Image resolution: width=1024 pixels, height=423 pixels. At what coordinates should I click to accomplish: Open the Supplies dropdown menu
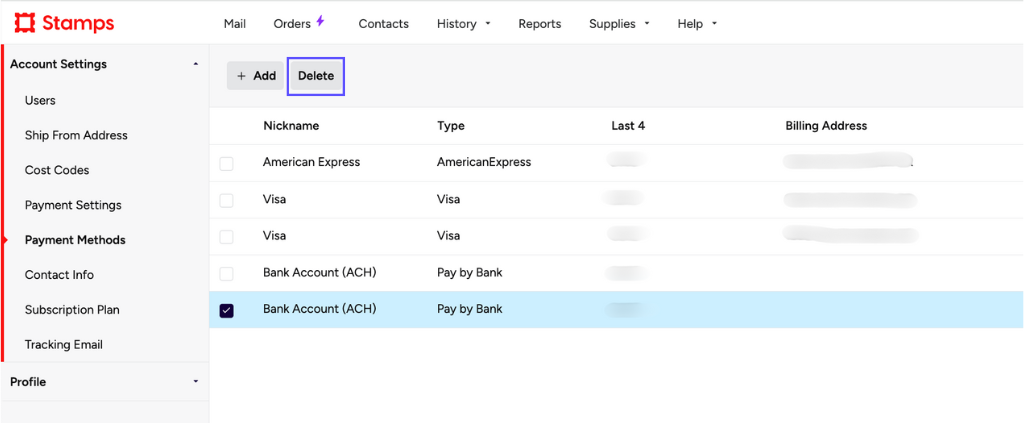(x=619, y=24)
